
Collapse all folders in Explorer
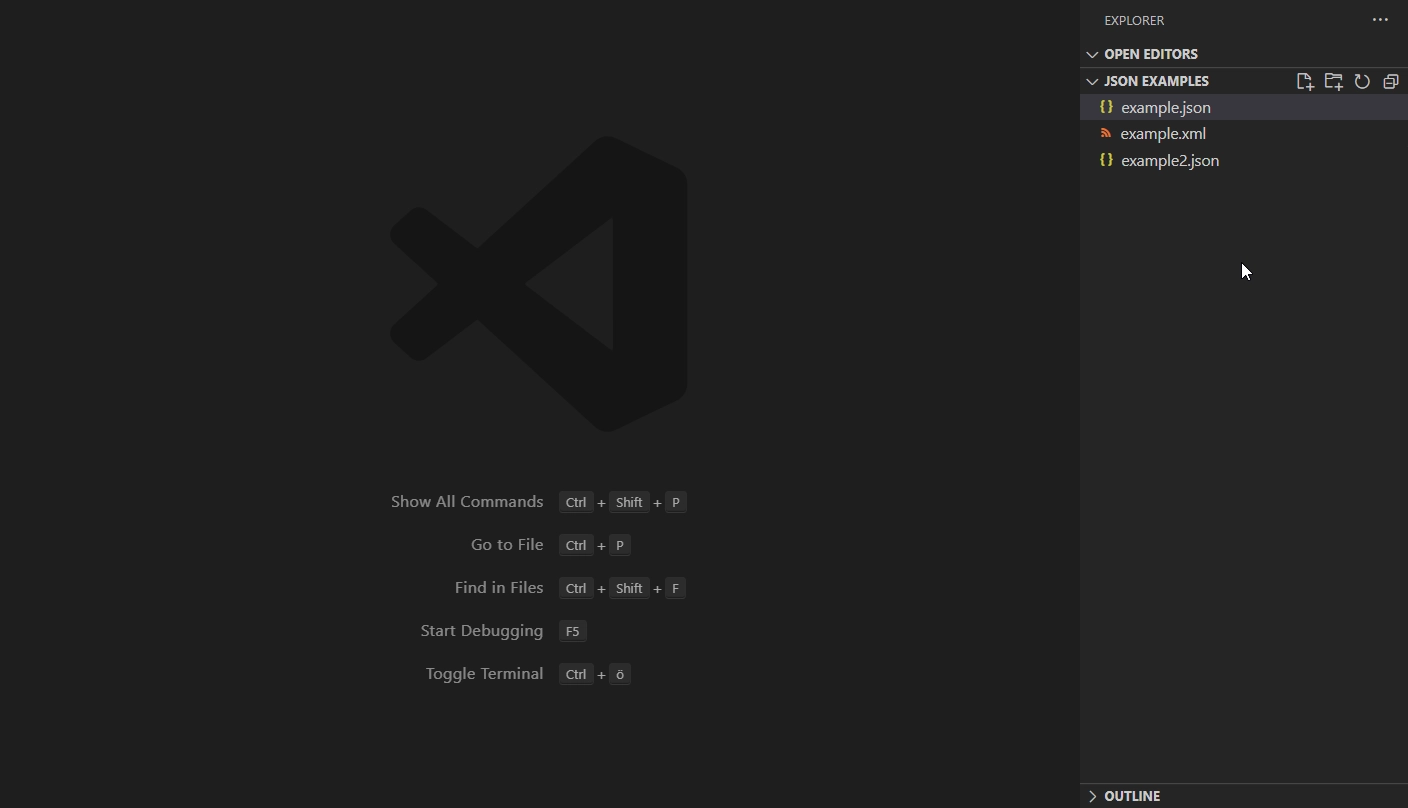coord(1391,82)
